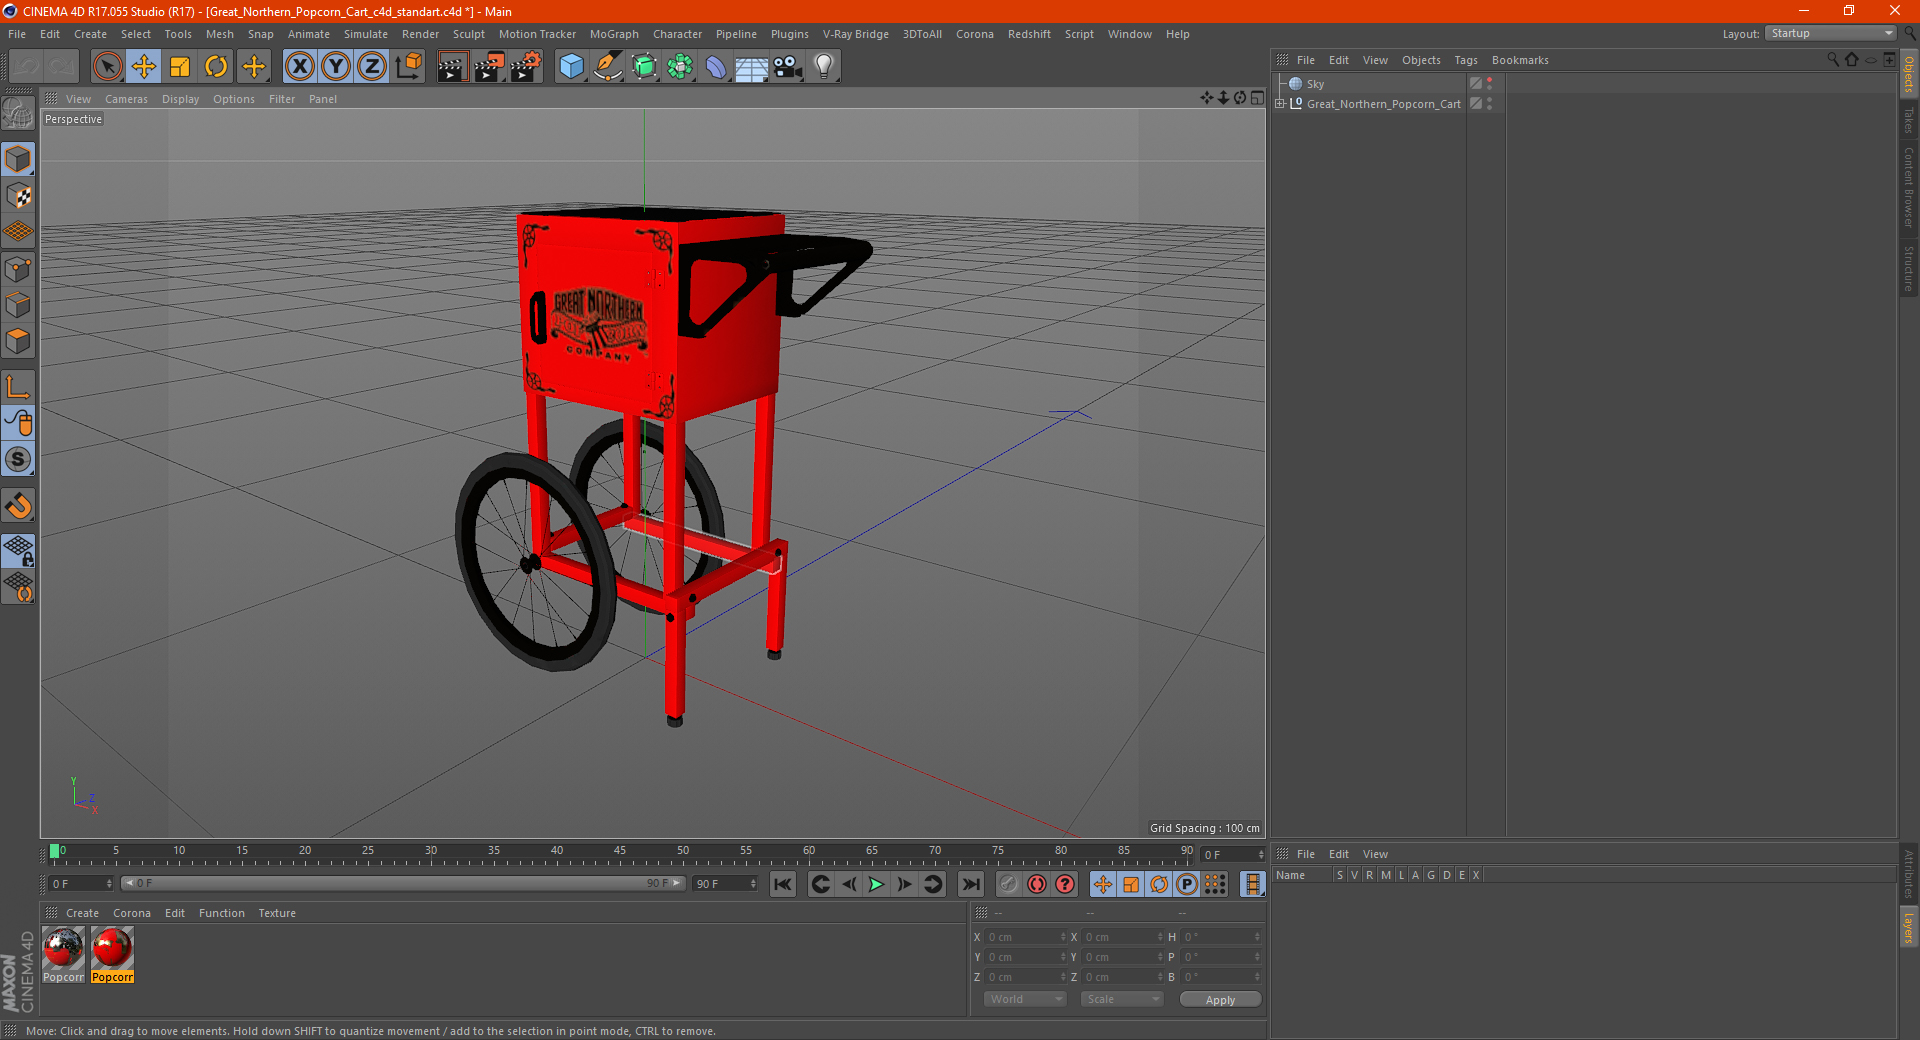Click the Record Active Objects button

(x=1008, y=884)
